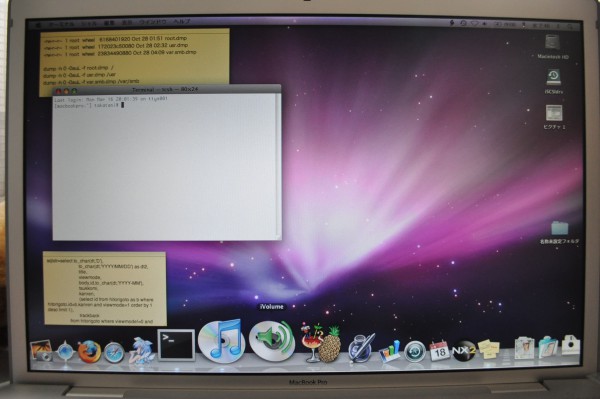The image size is (600, 399).
Task: Open Firefox from the Dock
Action: (89, 351)
